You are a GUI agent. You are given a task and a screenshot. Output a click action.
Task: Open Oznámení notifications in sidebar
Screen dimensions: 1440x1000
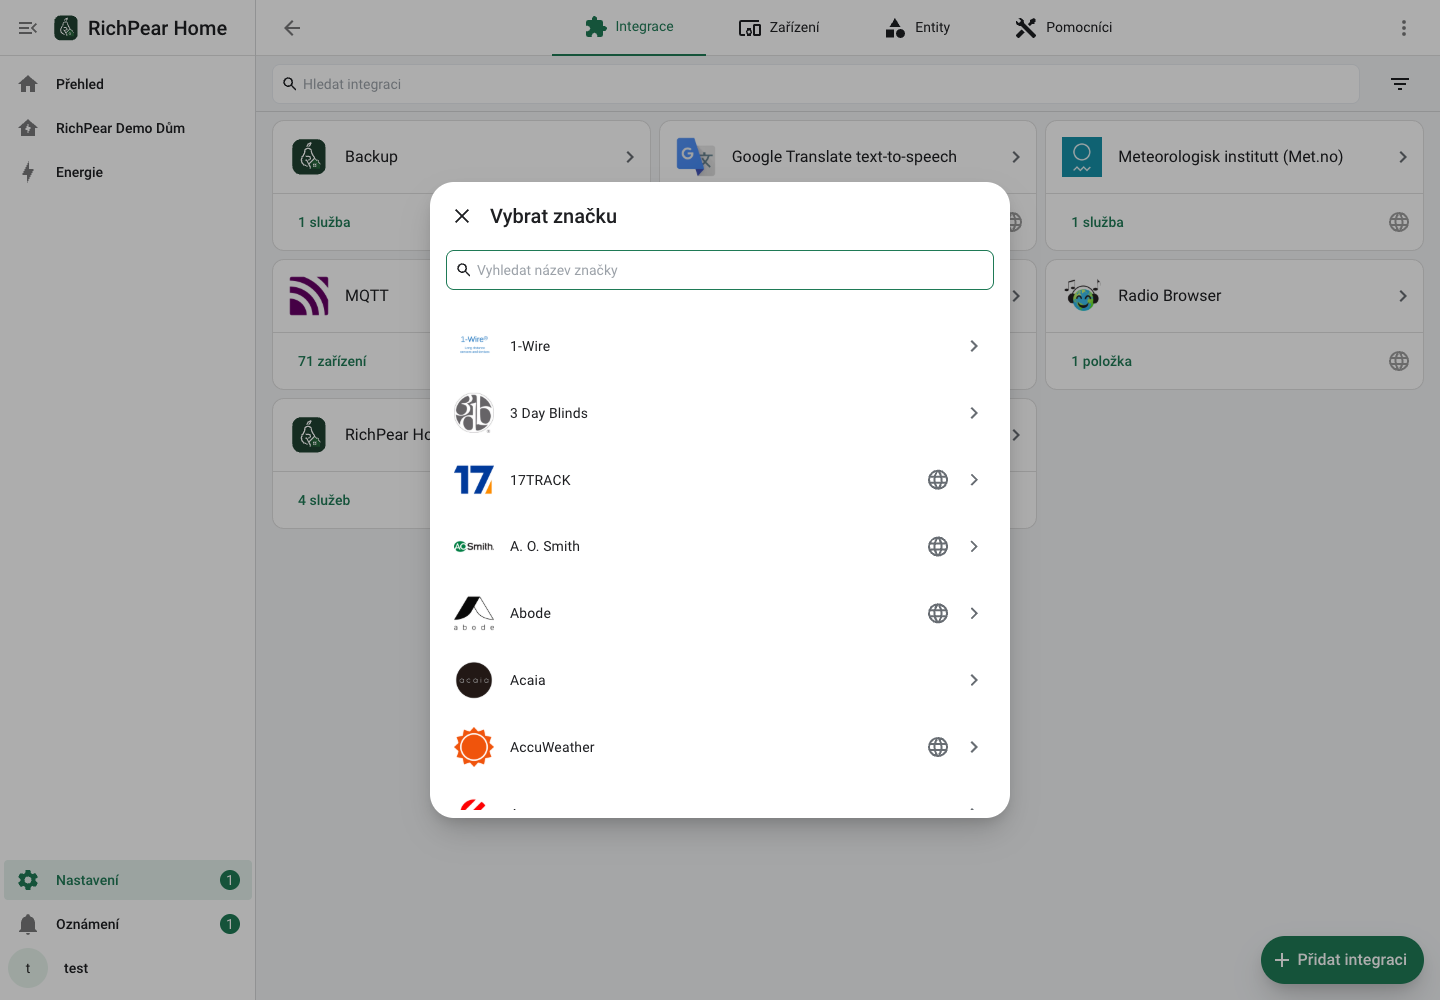[x=128, y=924]
